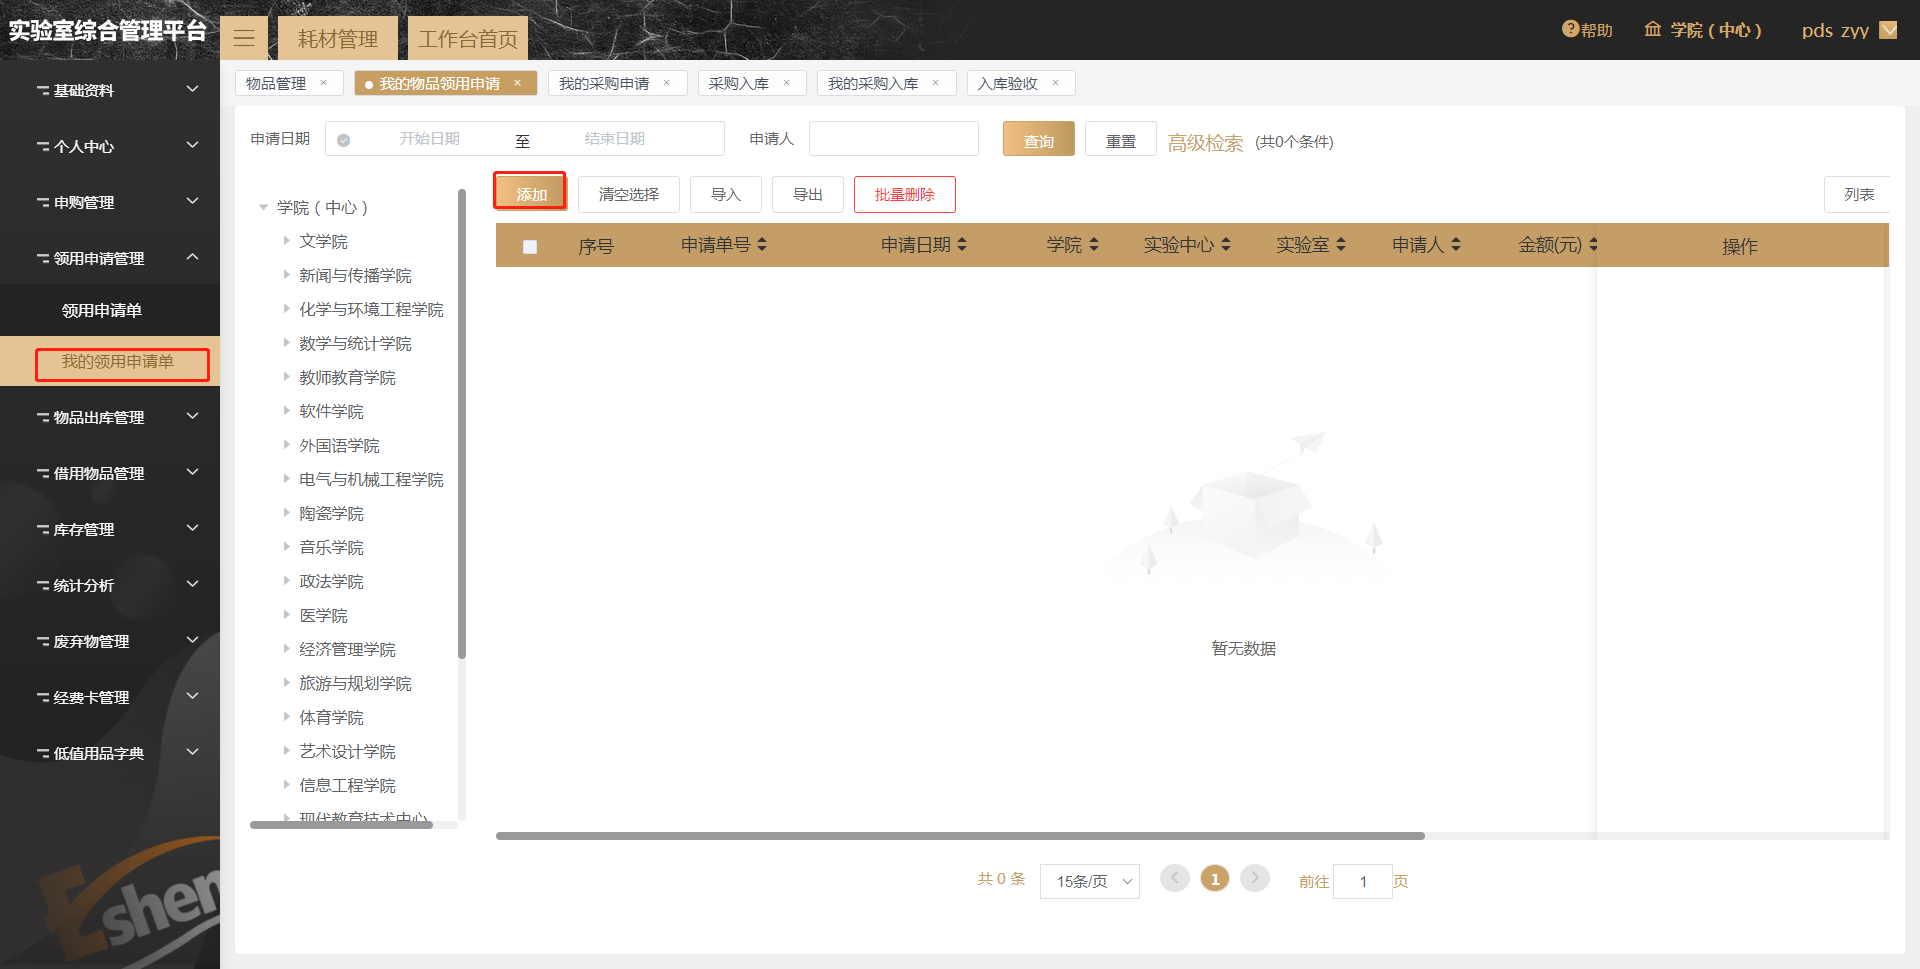Click the horizontal scrollbar under the table
The height and width of the screenshot is (969, 1920).
(960, 835)
